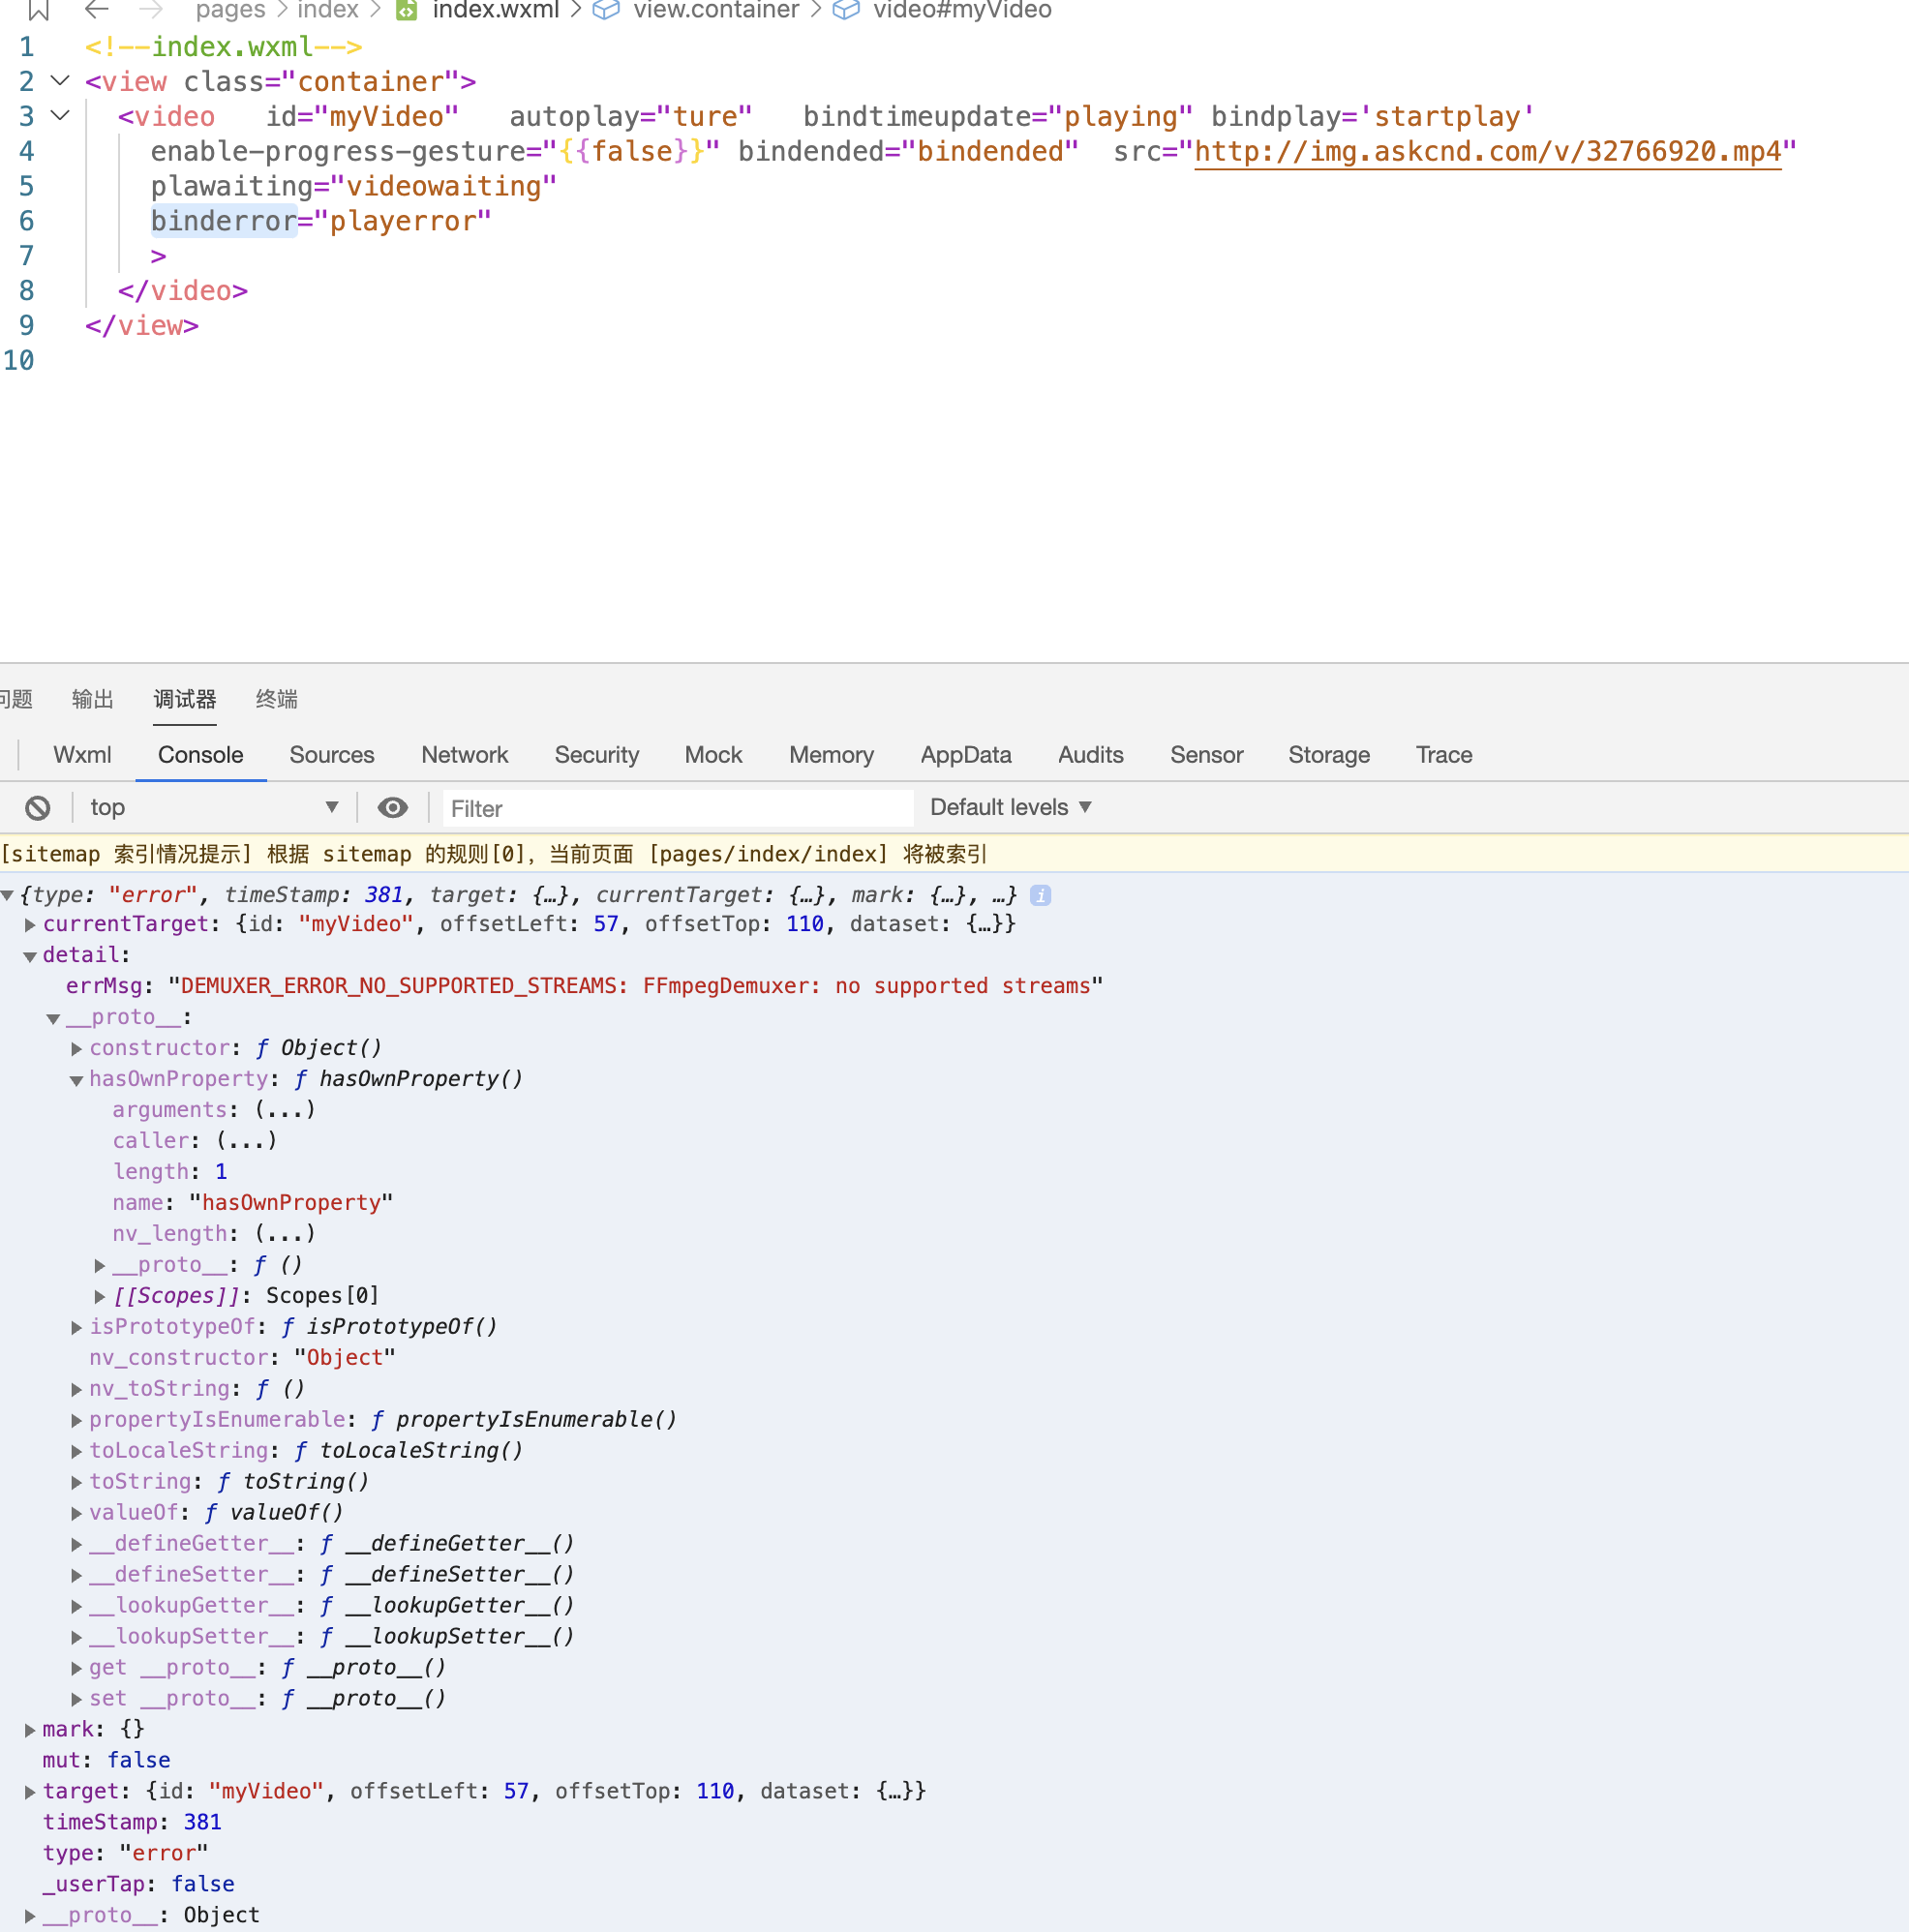Collapse the detail object node

[x=30, y=957]
